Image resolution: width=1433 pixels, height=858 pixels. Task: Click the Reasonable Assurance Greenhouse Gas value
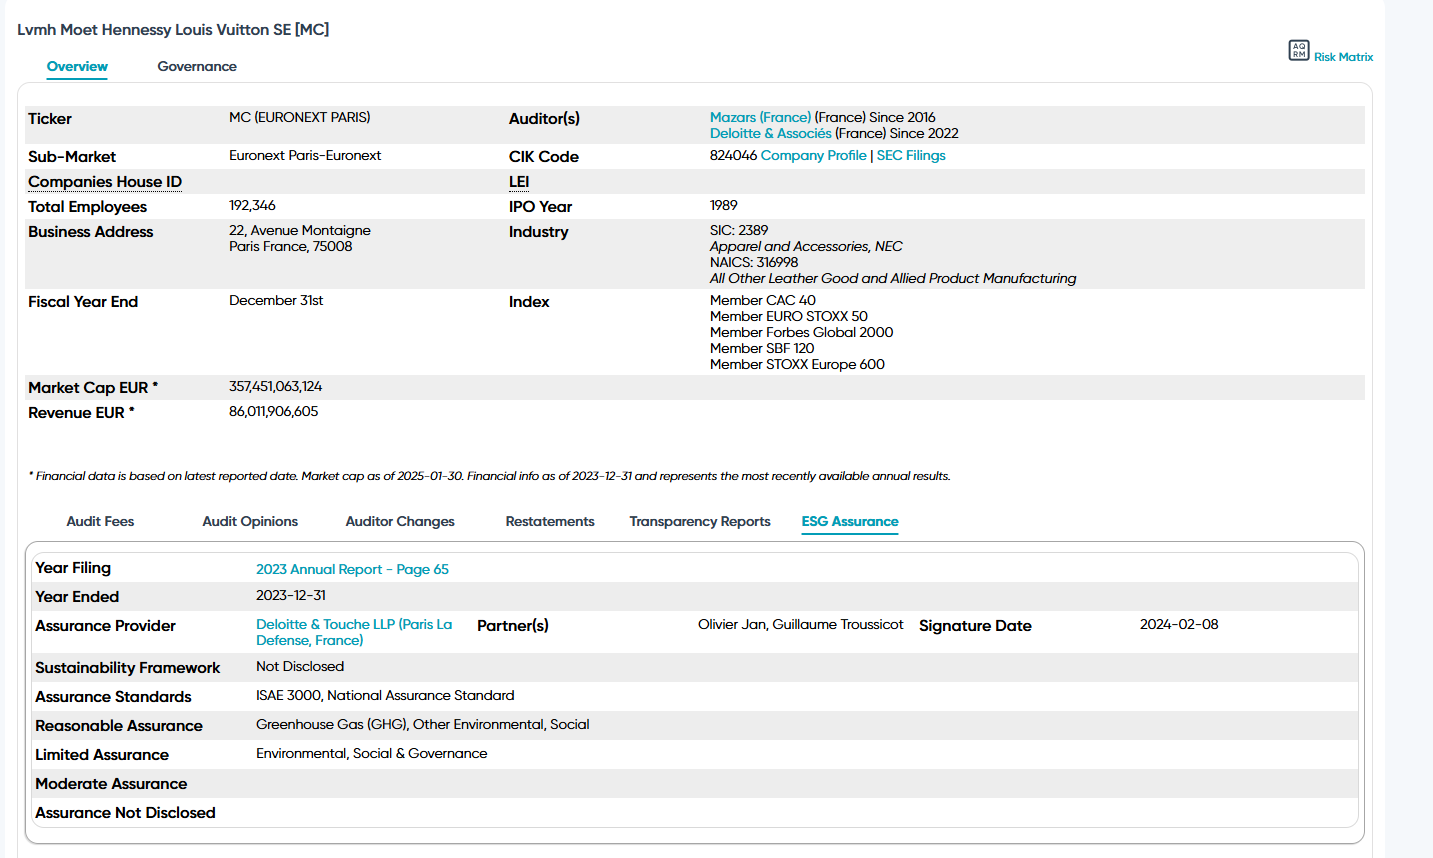[x=423, y=724]
